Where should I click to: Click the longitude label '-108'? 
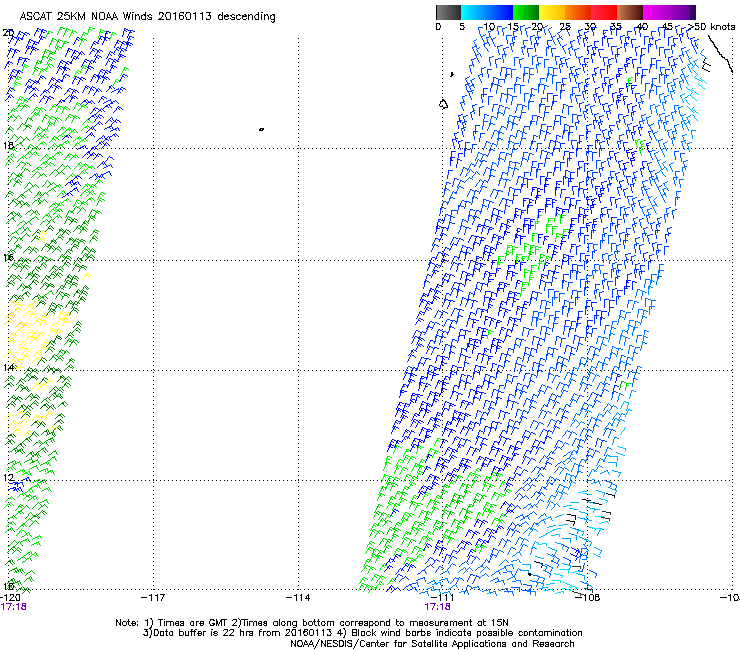pos(588,598)
